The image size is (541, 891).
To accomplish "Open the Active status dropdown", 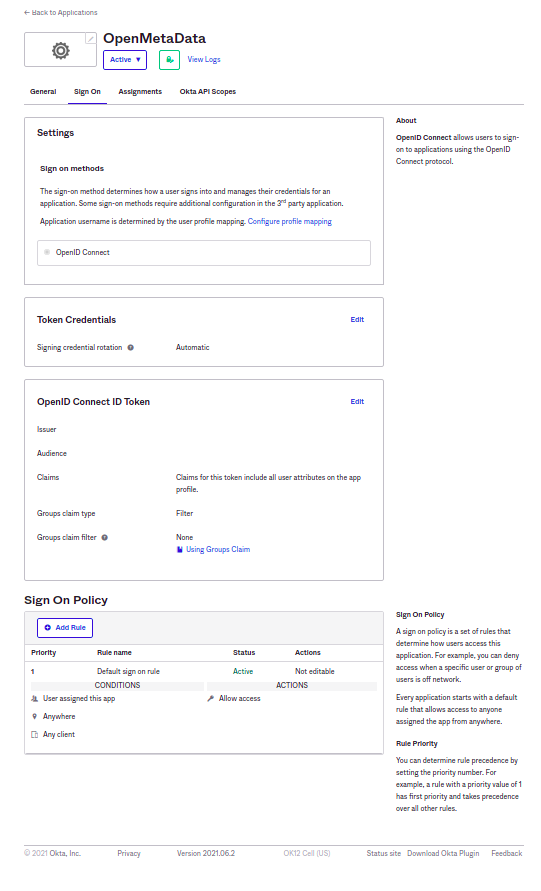I will pos(125,60).
